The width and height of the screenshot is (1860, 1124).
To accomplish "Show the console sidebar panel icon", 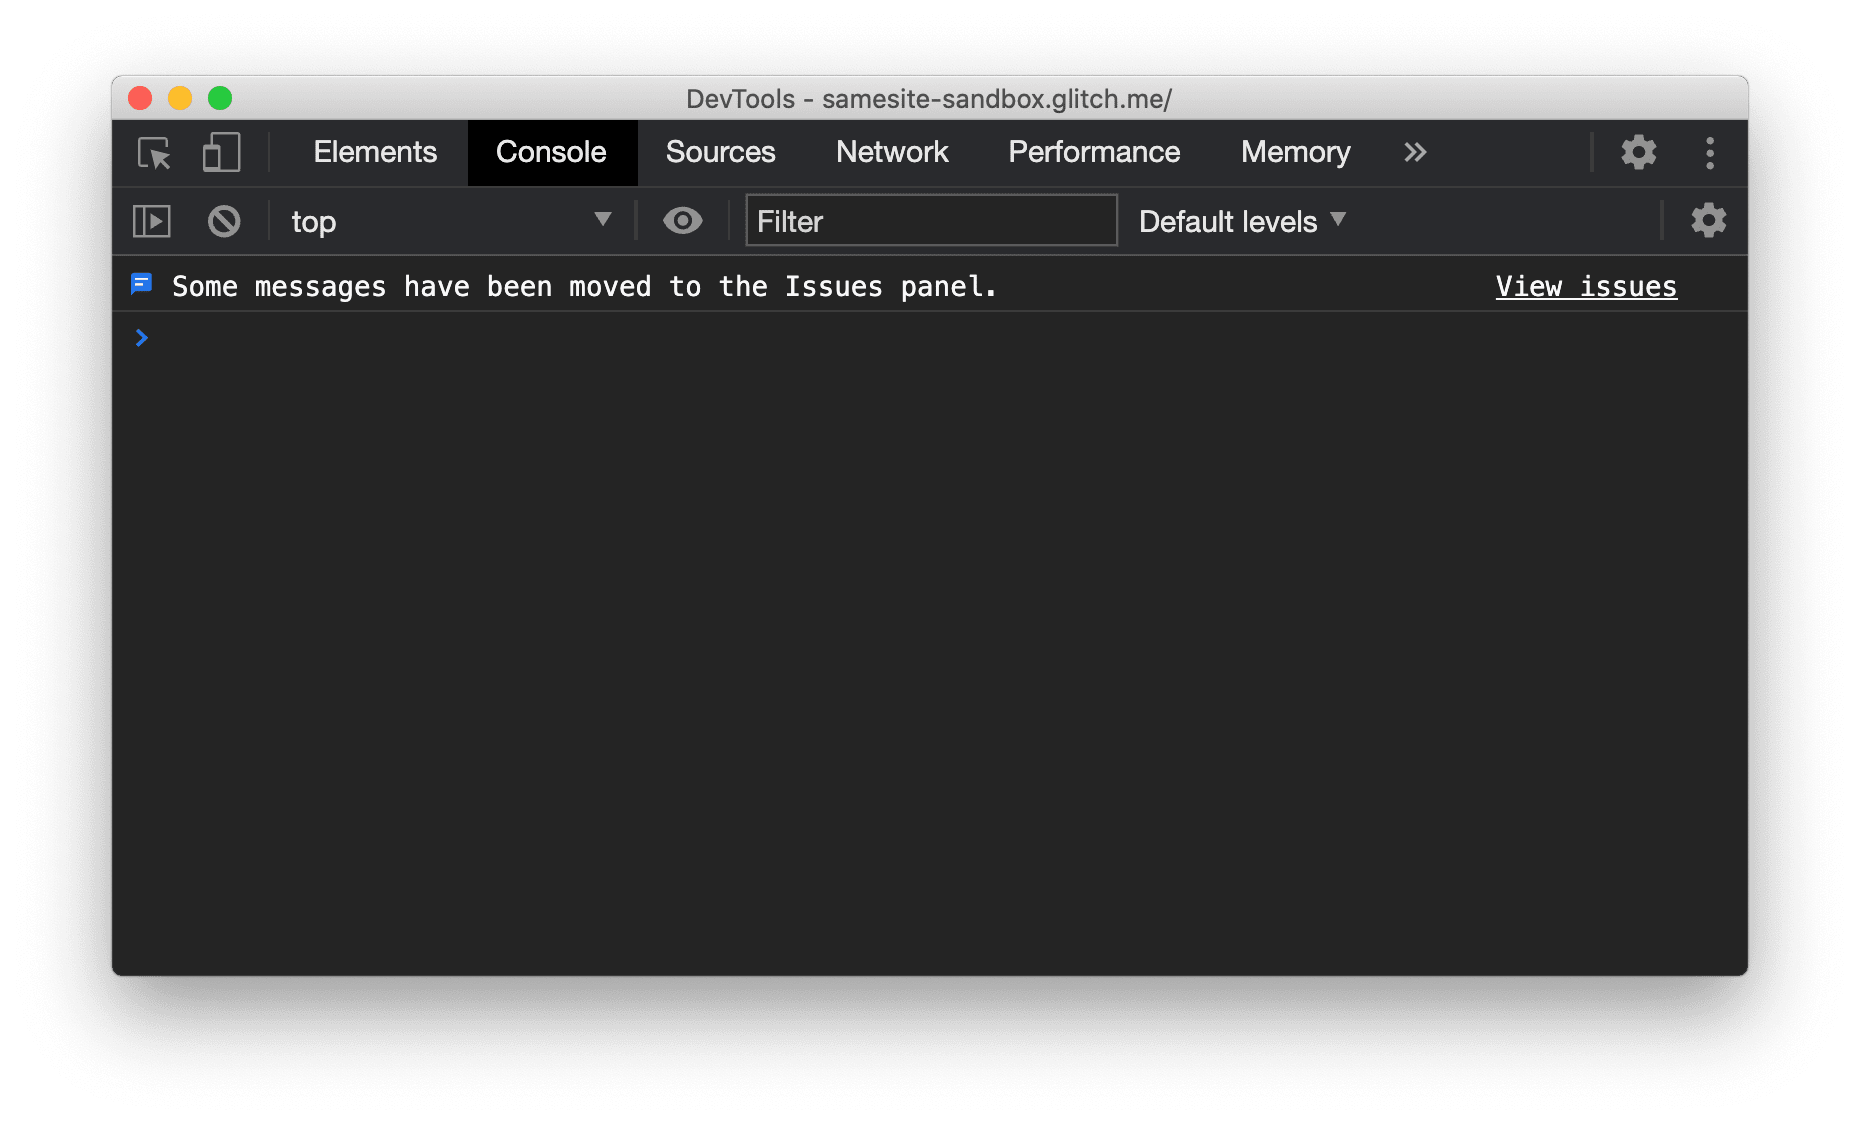I will pos(151,221).
